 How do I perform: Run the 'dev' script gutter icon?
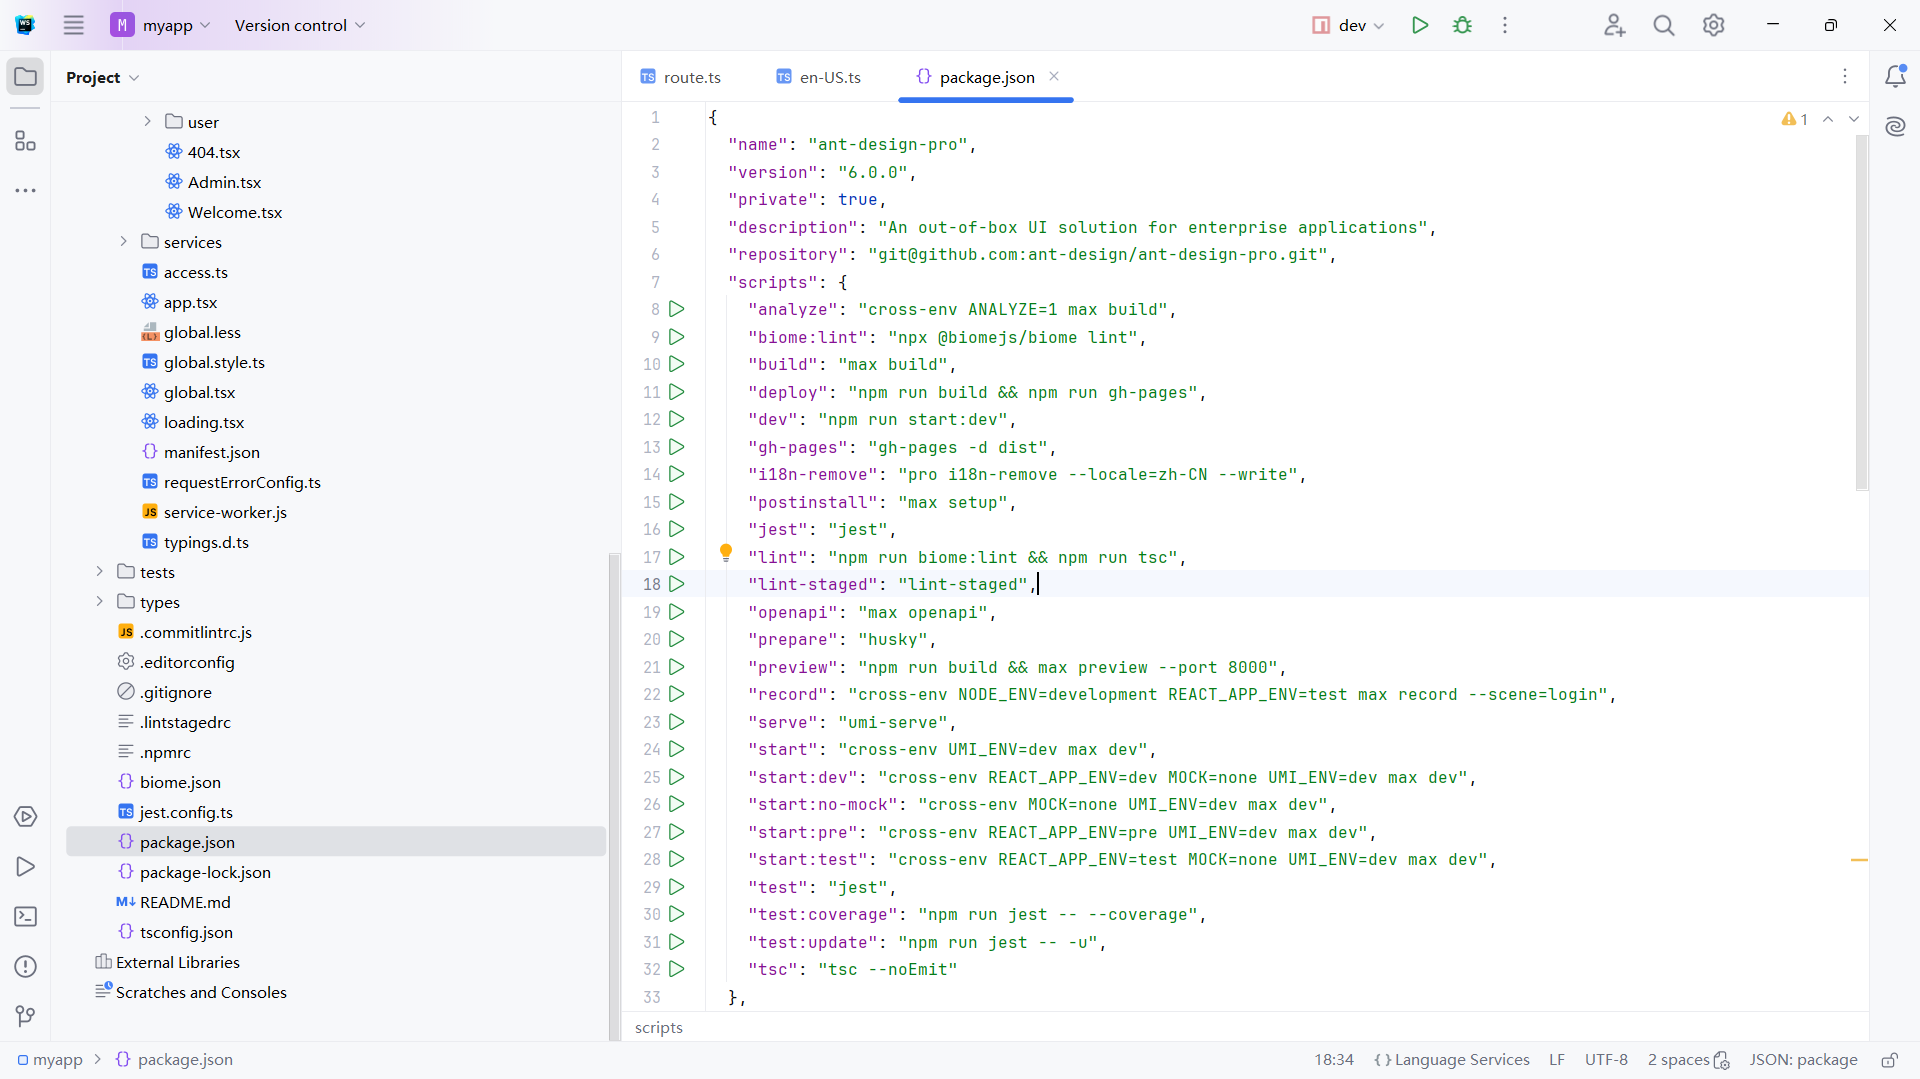coord(677,419)
